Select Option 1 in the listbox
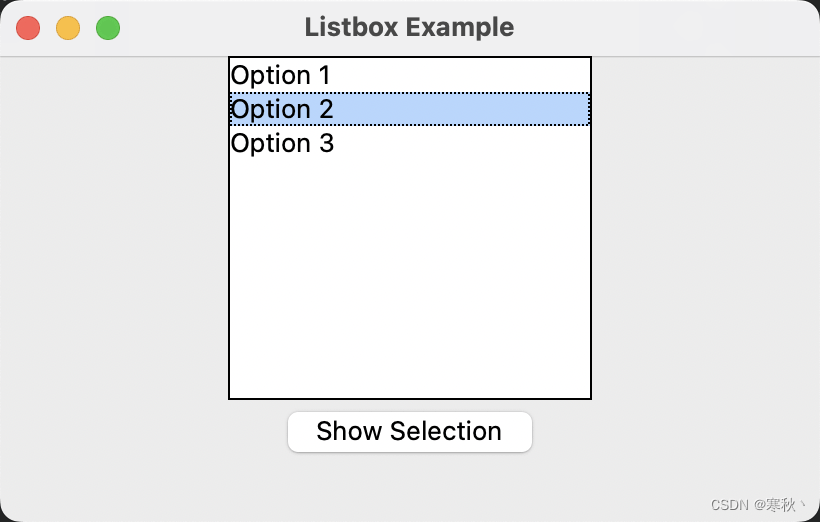 (x=280, y=75)
